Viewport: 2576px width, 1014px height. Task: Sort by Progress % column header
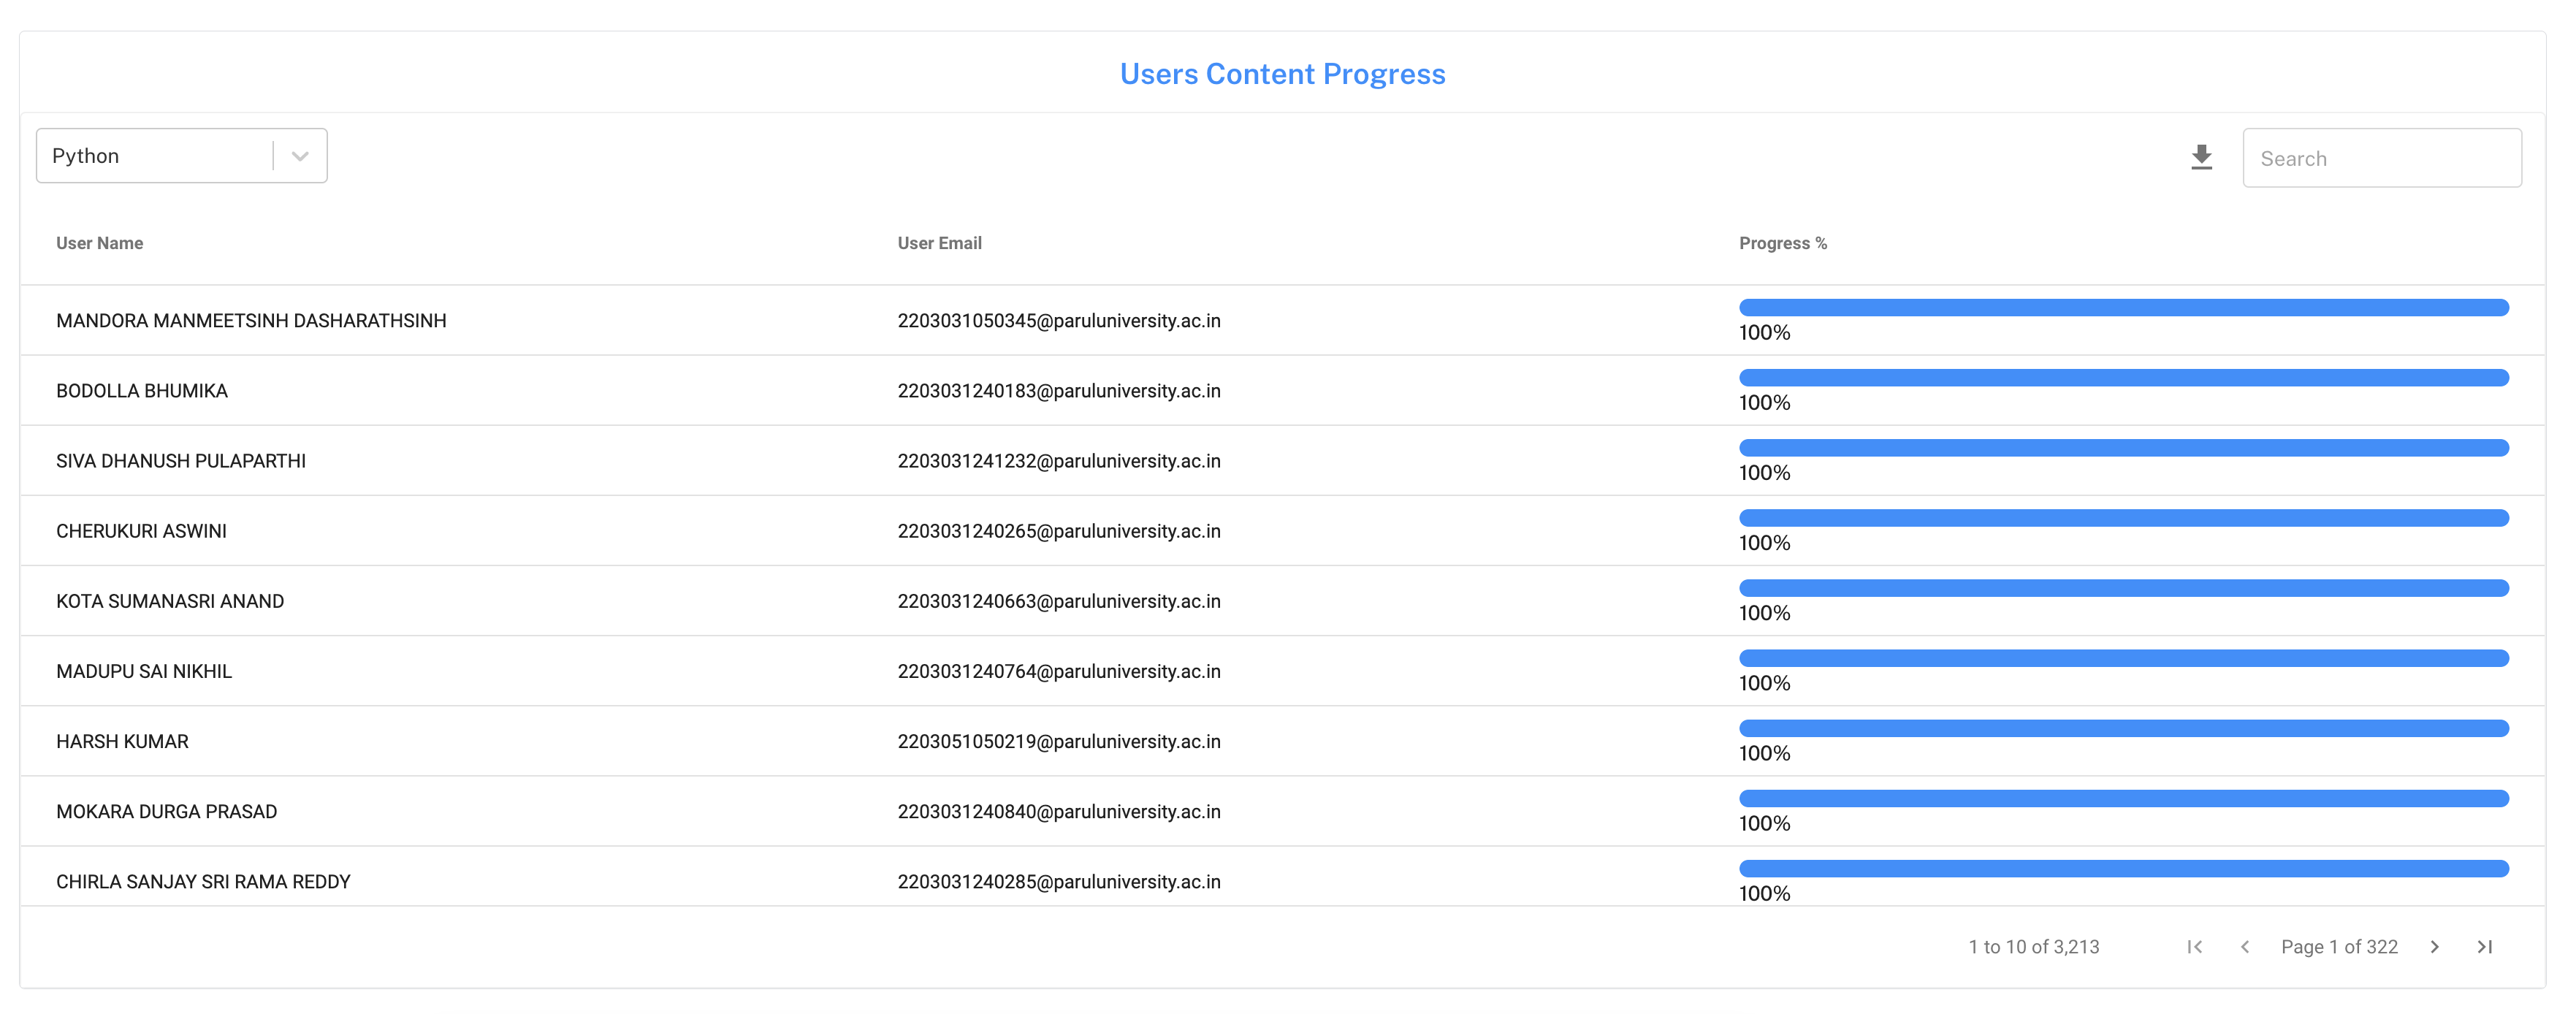pyautogui.click(x=1782, y=243)
